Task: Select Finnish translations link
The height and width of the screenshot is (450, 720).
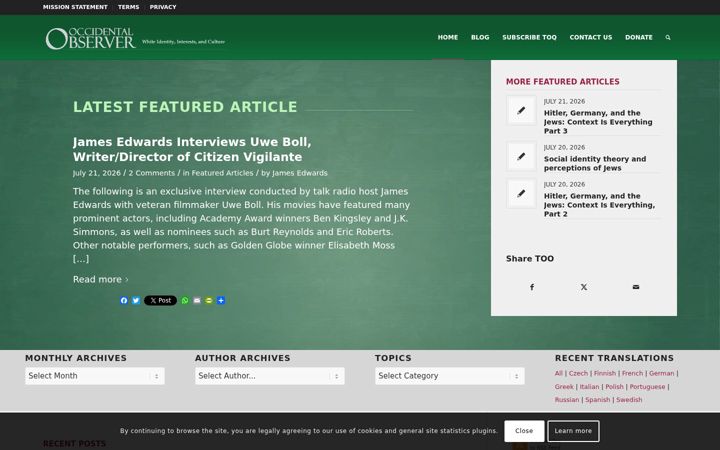Action: pyautogui.click(x=605, y=373)
